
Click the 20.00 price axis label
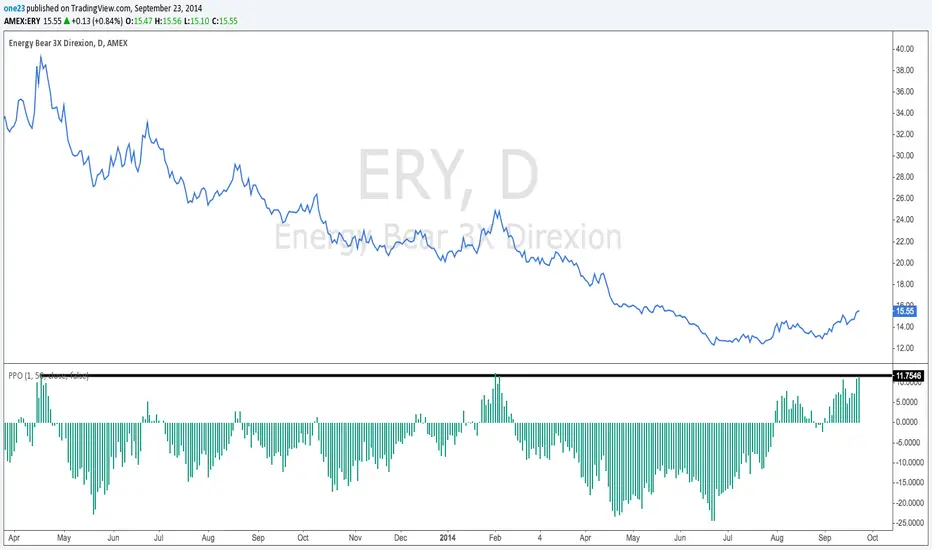click(905, 263)
